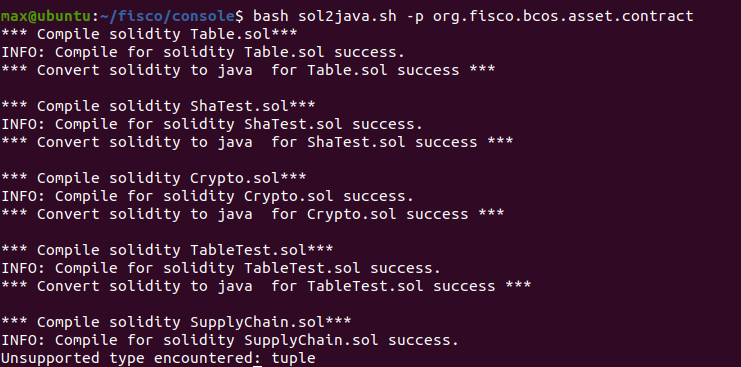This screenshot has width=741, height=367.
Task: Click 'Compile for solidity TableTest.sol success' line
Action: pos(221,268)
